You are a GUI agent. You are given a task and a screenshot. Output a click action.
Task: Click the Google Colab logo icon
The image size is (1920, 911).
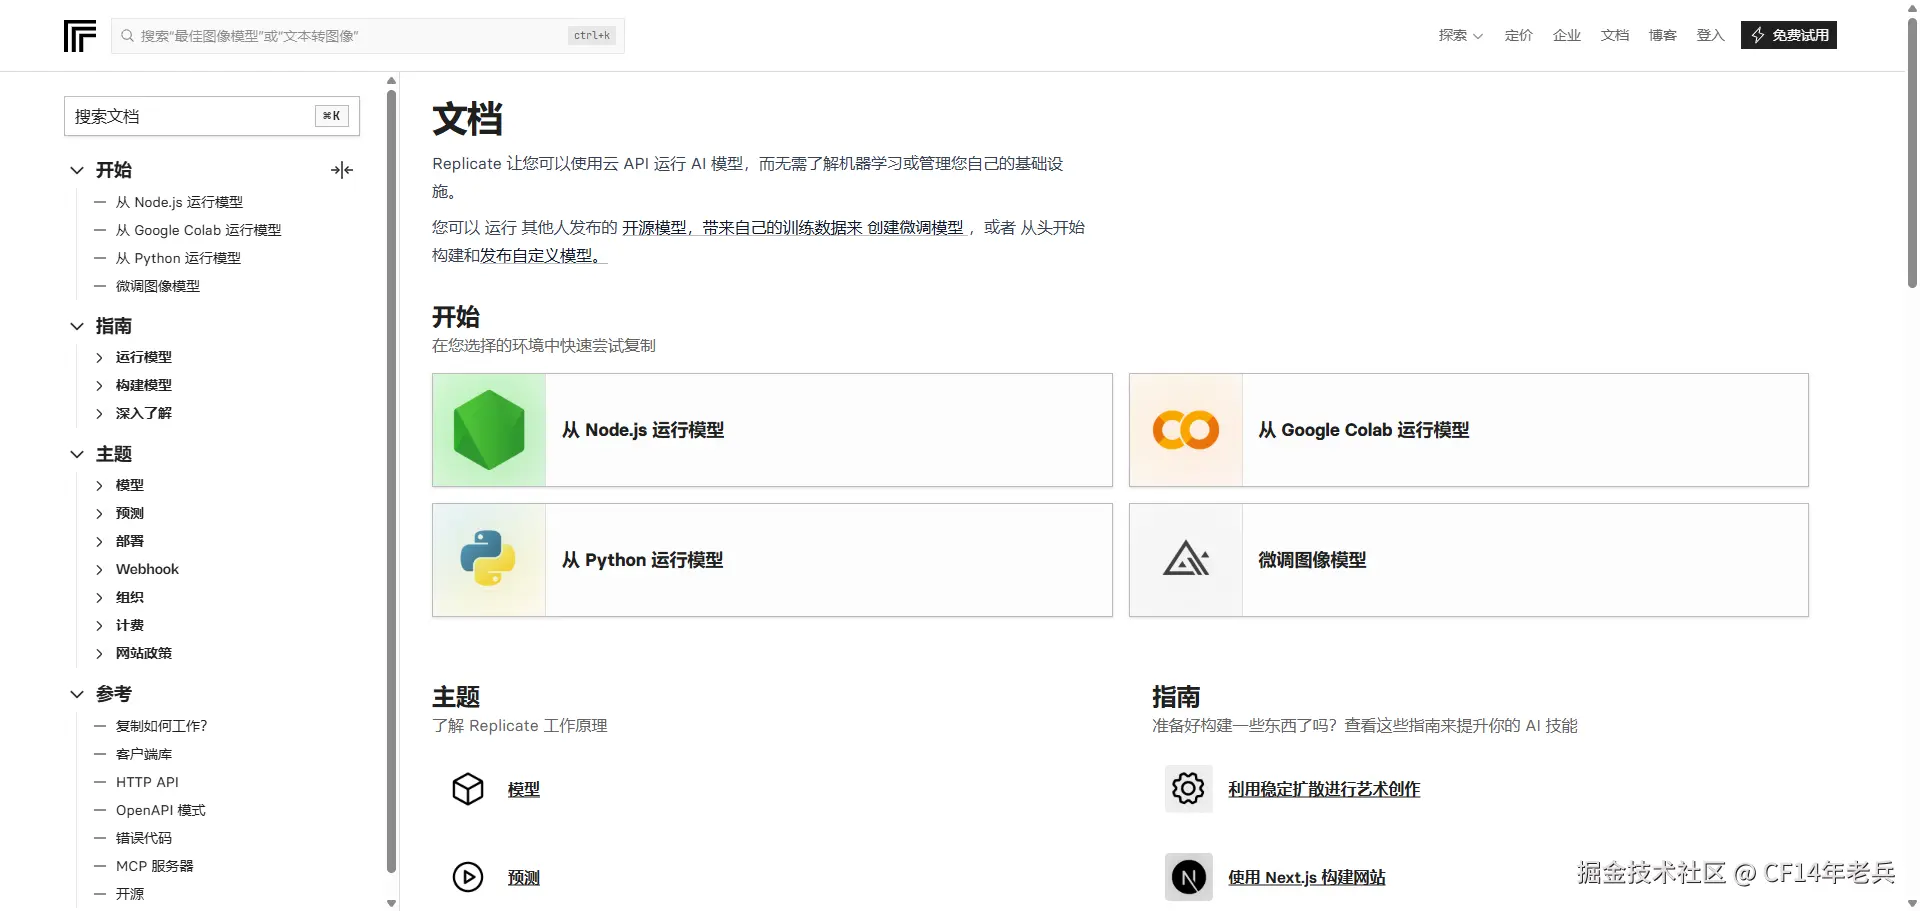[1186, 430]
